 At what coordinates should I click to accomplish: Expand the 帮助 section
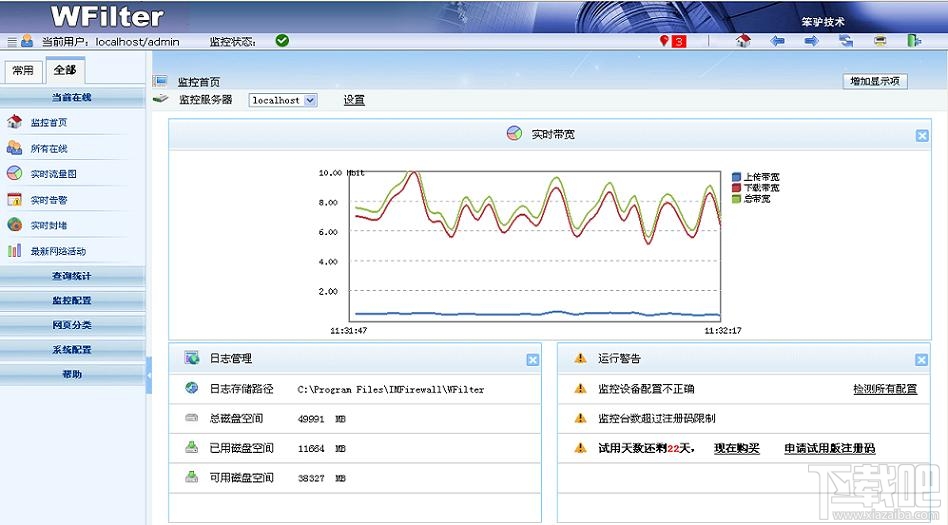[72, 374]
